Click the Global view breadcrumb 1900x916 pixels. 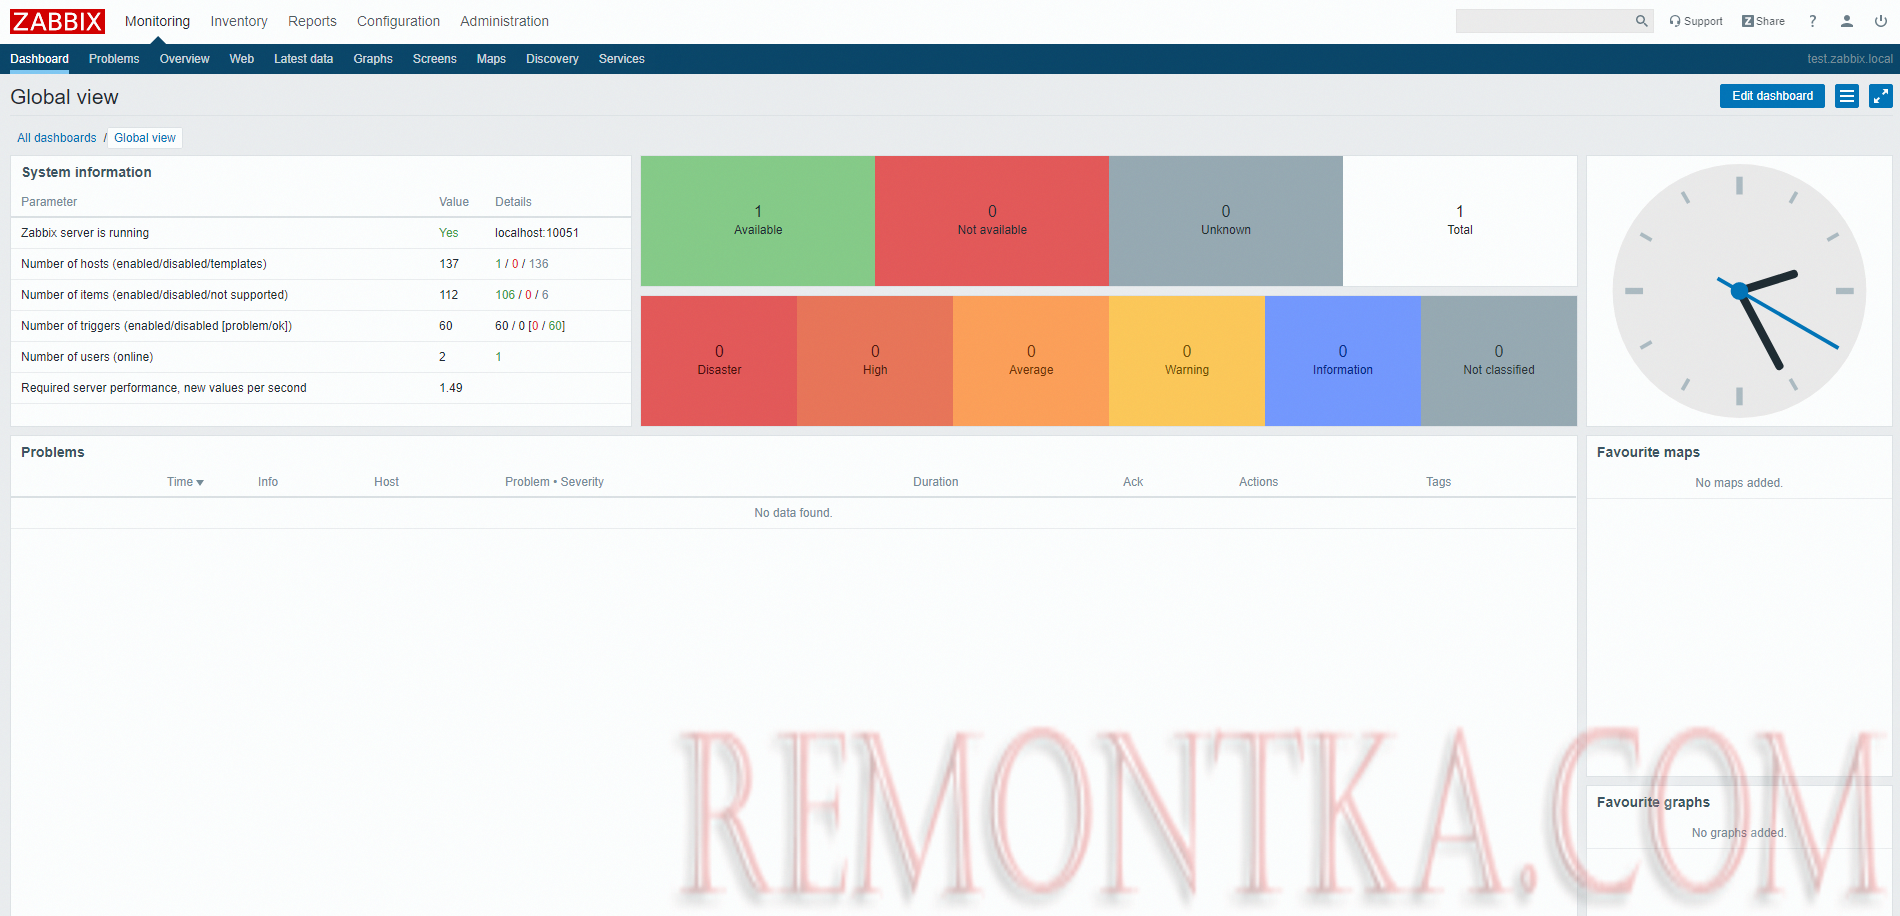point(145,138)
